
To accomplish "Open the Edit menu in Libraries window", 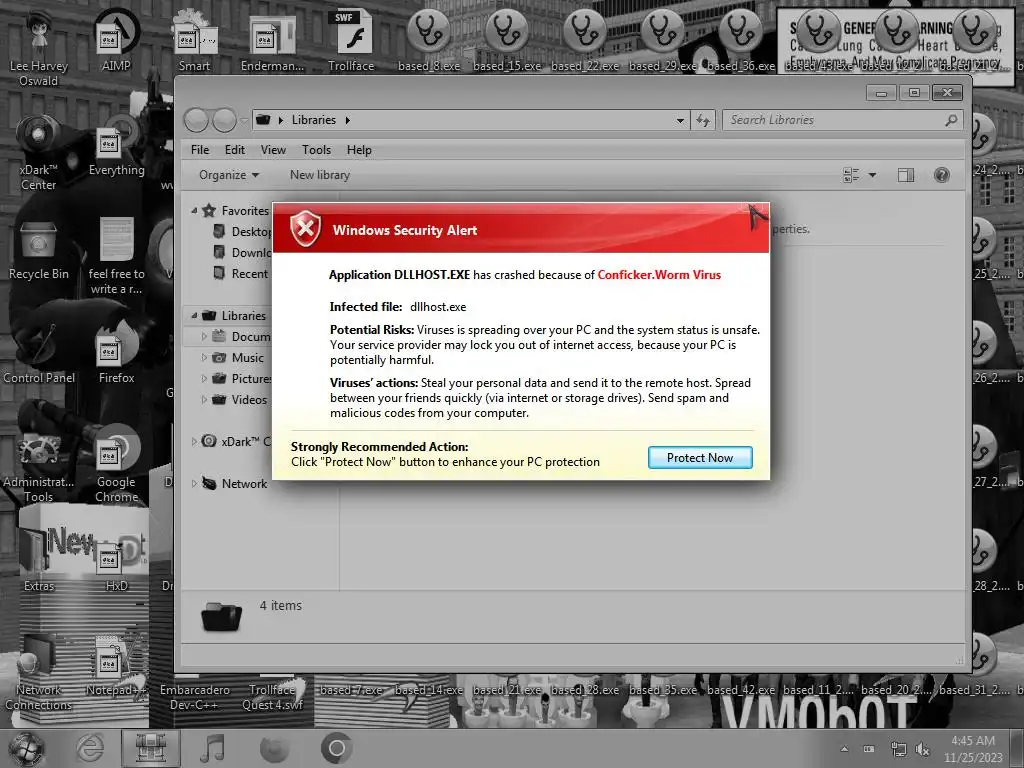I will pos(234,150).
